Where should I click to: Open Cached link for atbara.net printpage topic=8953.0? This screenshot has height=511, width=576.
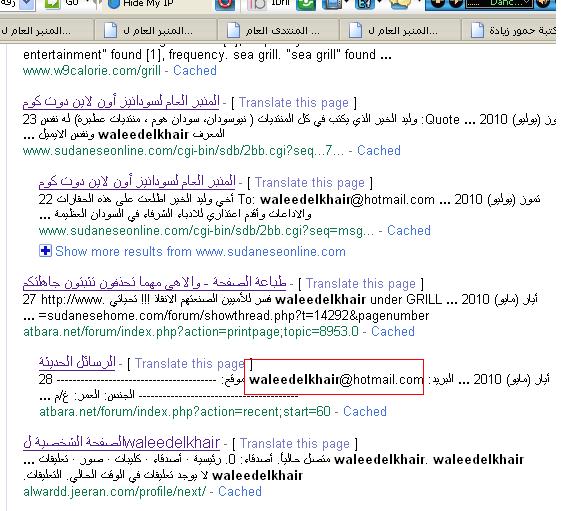click(393, 332)
